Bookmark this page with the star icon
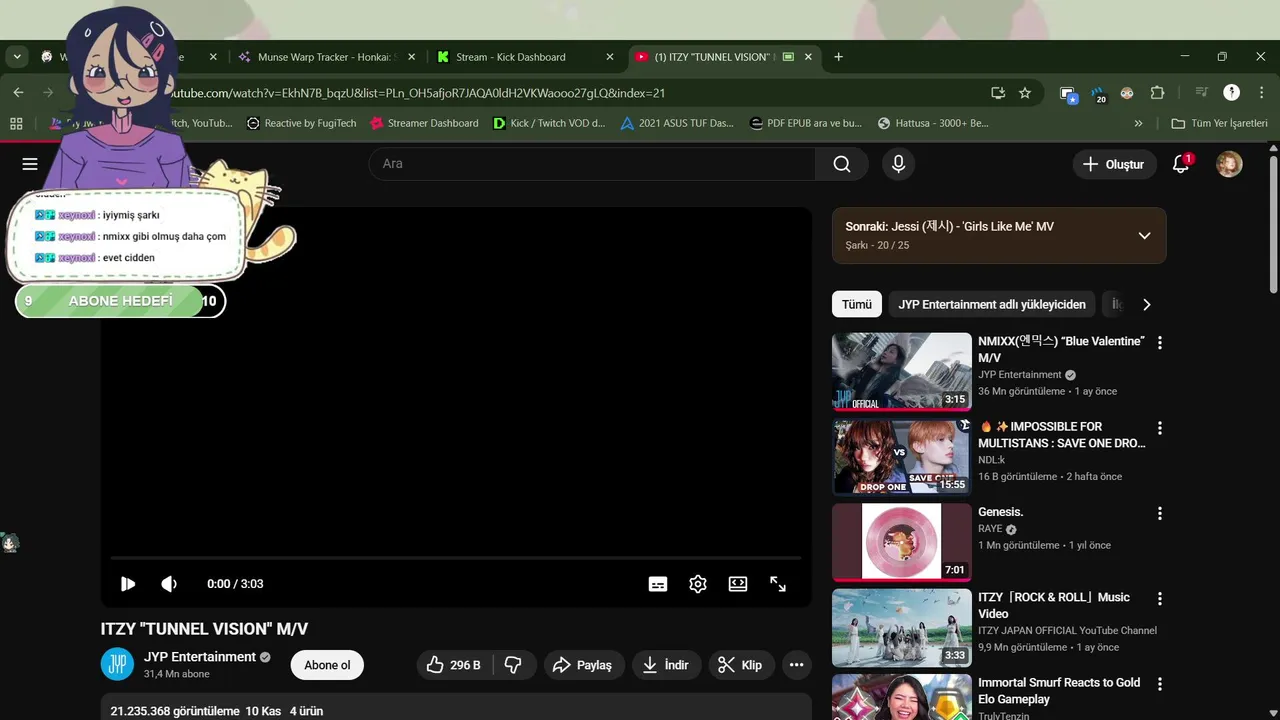Image resolution: width=1280 pixels, height=720 pixels. pyautogui.click(x=1025, y=93)
